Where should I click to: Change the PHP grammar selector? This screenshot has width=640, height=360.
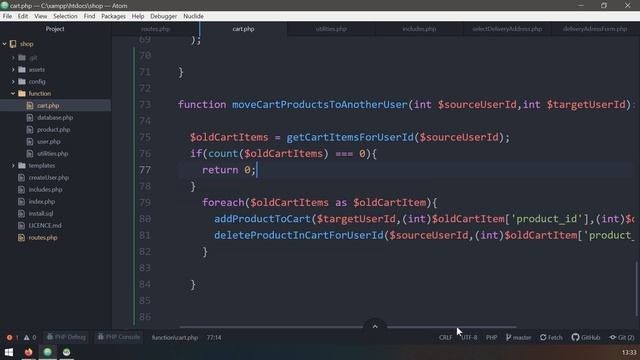tap(491, 338)
